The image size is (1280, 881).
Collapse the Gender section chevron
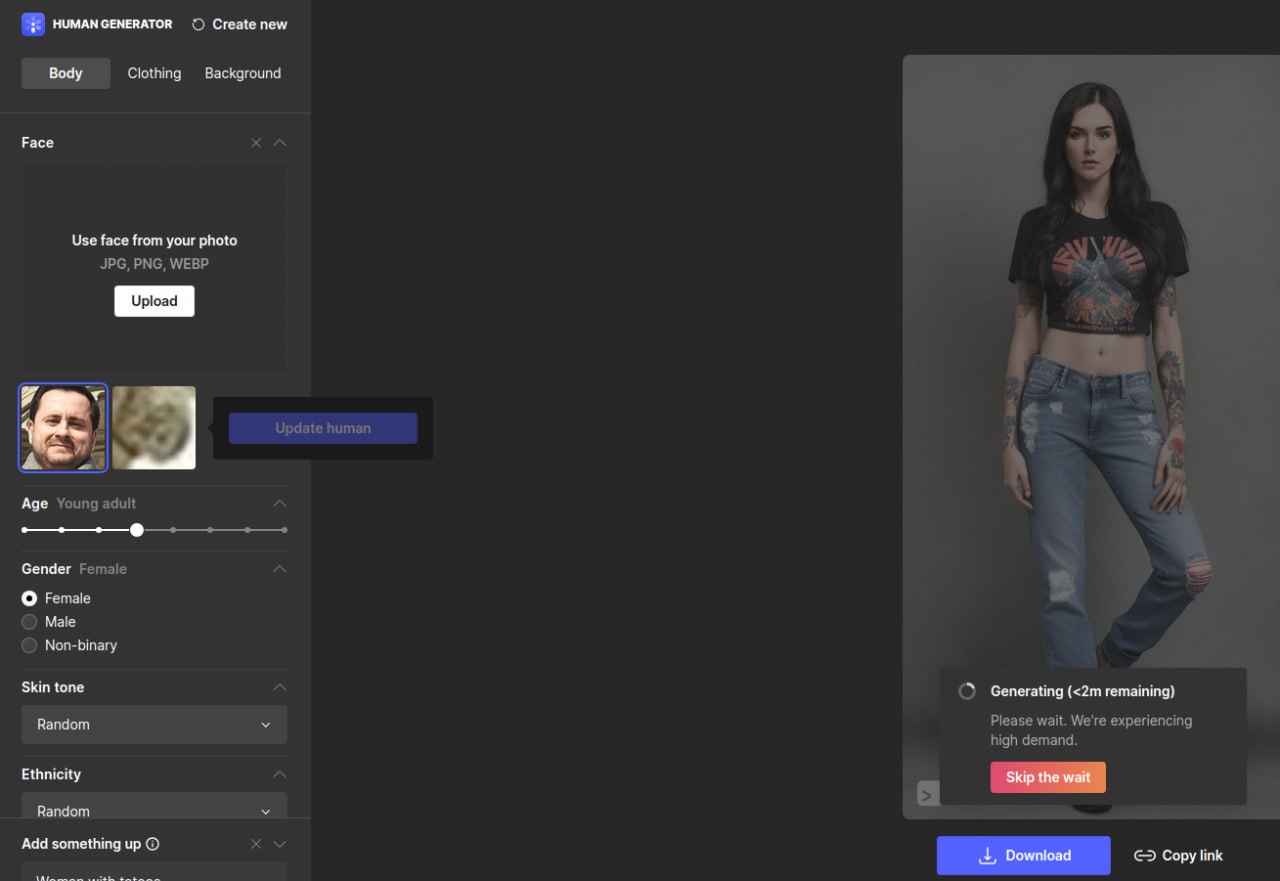(280, 569)
